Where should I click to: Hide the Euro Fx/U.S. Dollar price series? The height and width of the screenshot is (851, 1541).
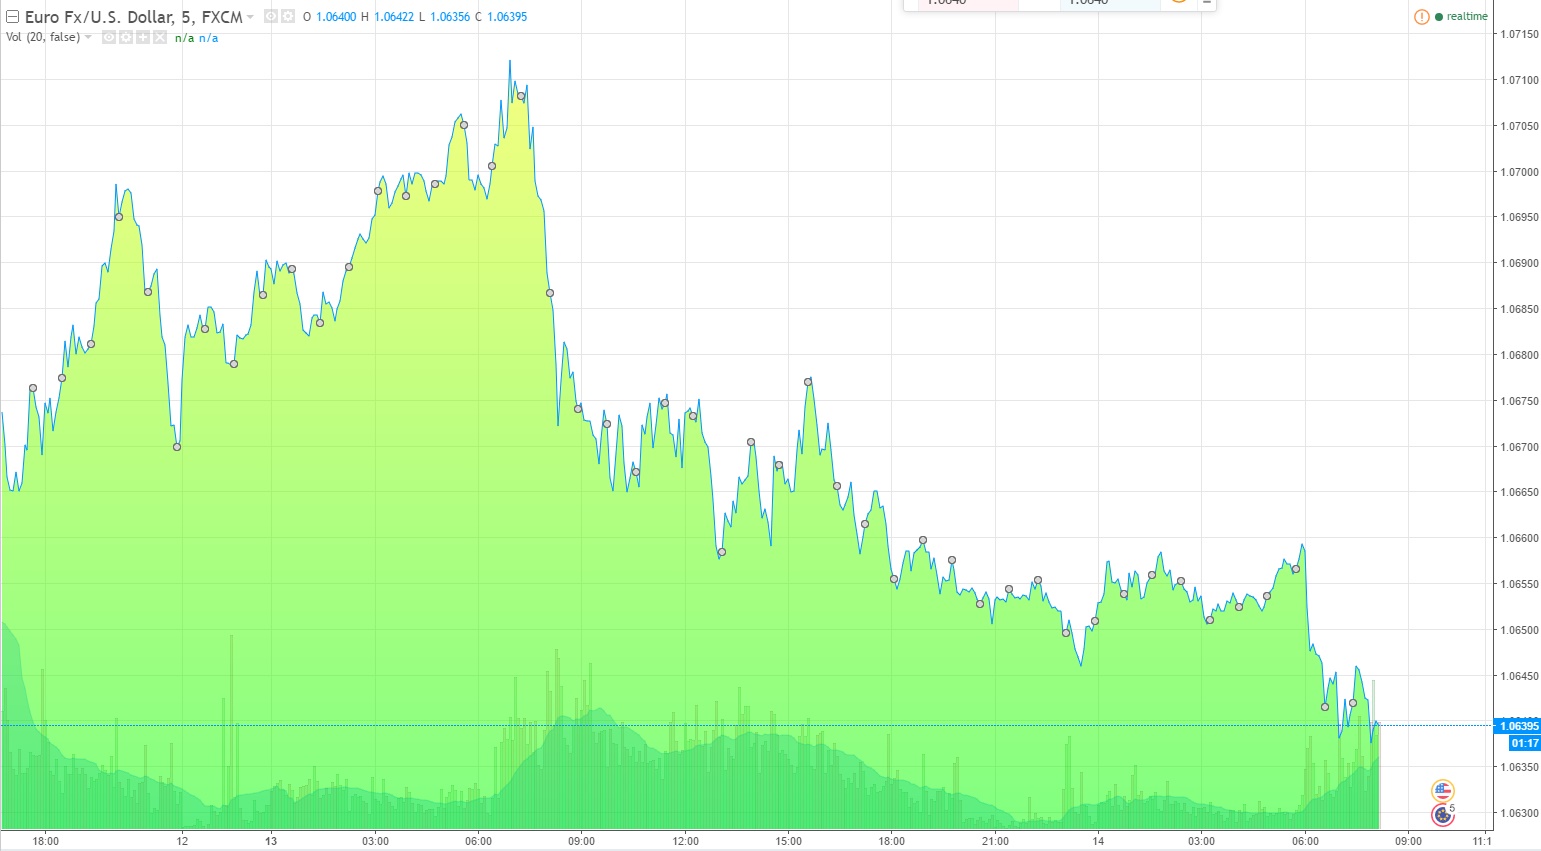coord(271,17)
